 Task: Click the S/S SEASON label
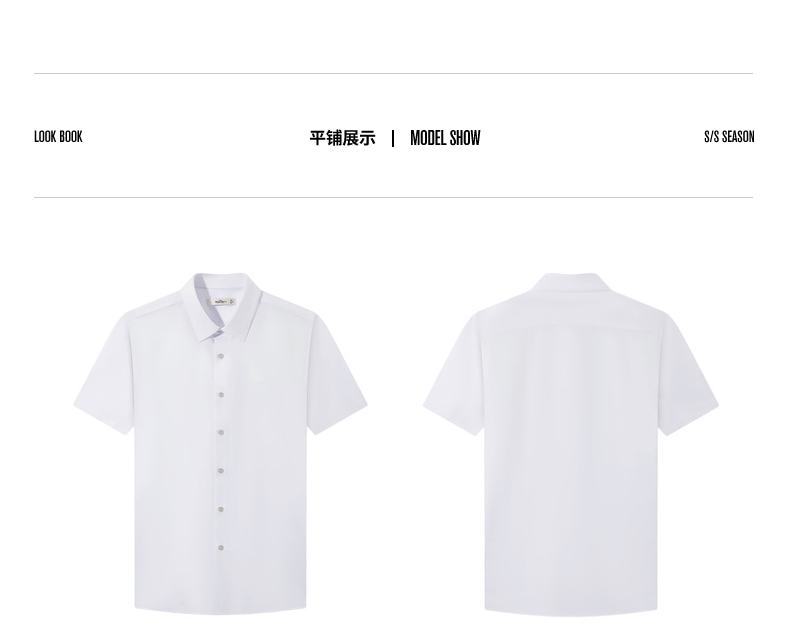click(729, 137)
